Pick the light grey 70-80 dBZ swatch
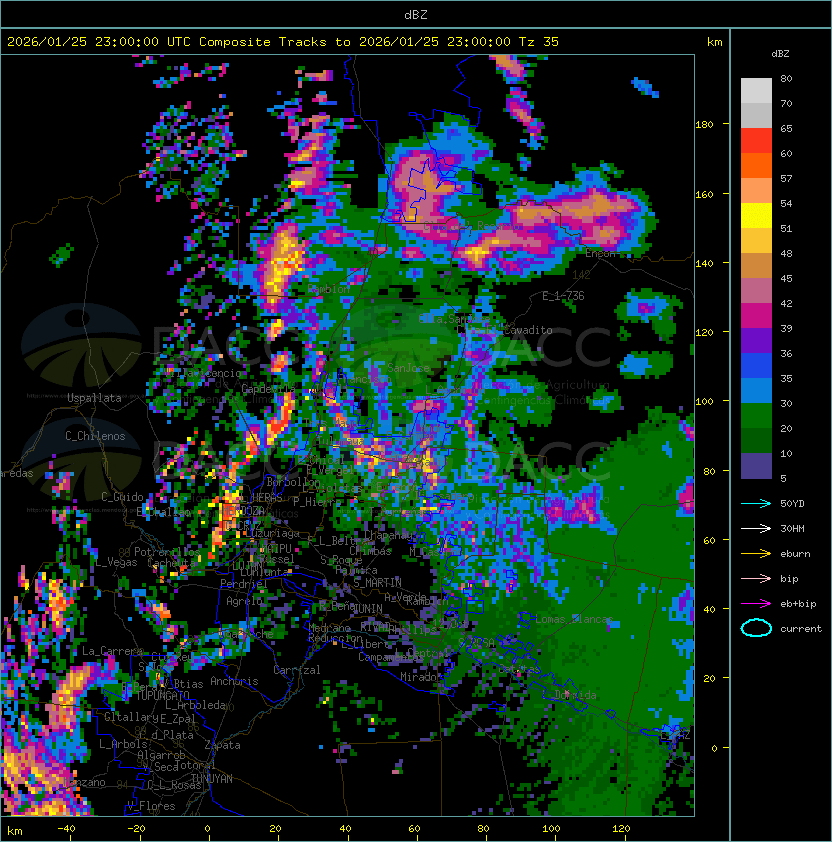 point(756,91)
